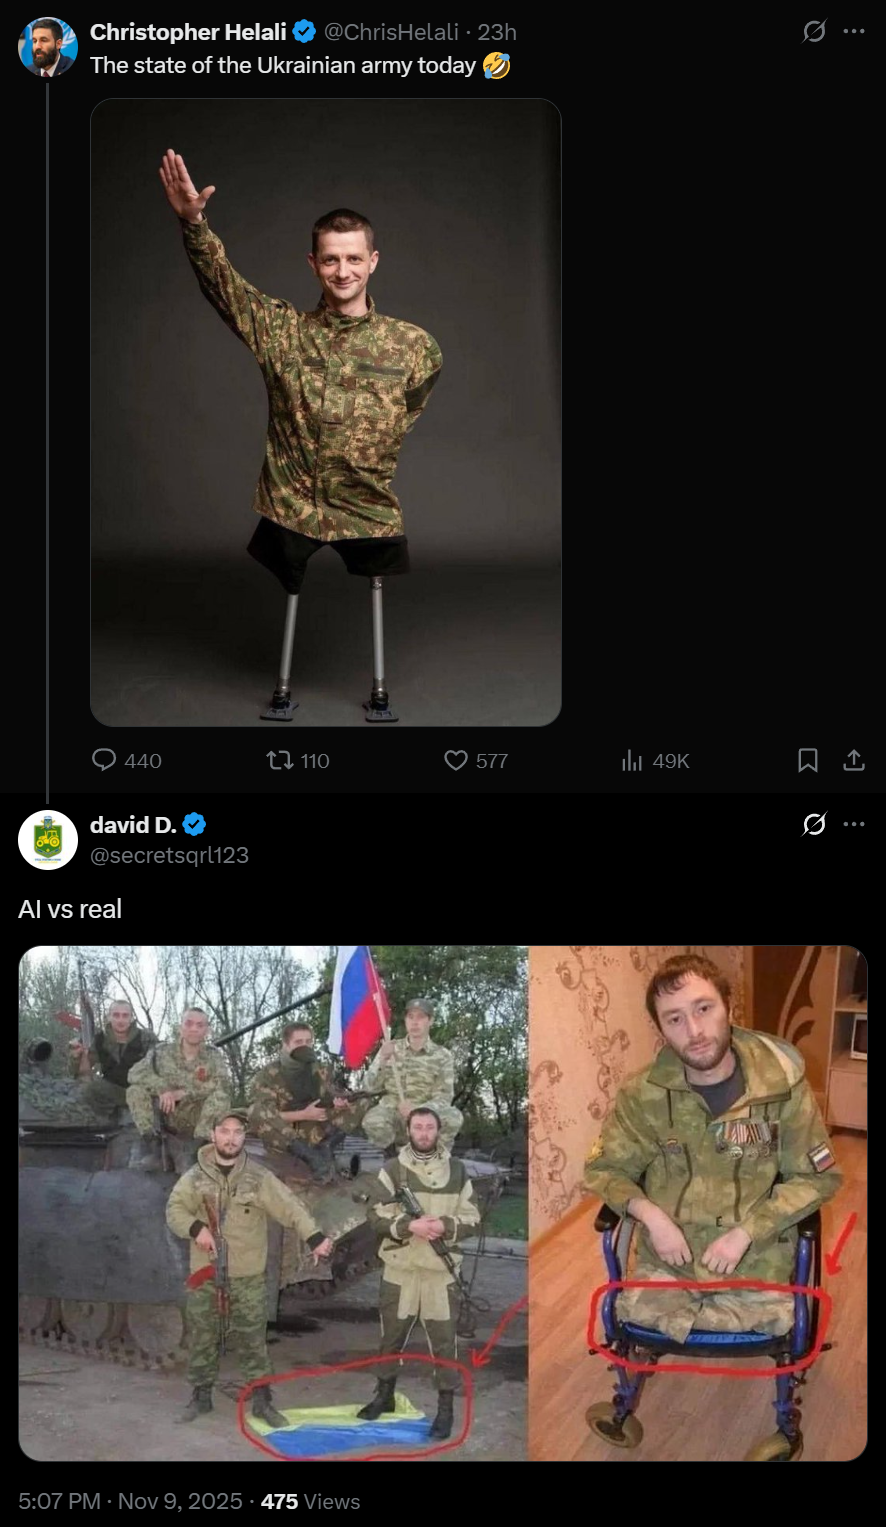Open david D.'s profile avatar

pos(48,840)
